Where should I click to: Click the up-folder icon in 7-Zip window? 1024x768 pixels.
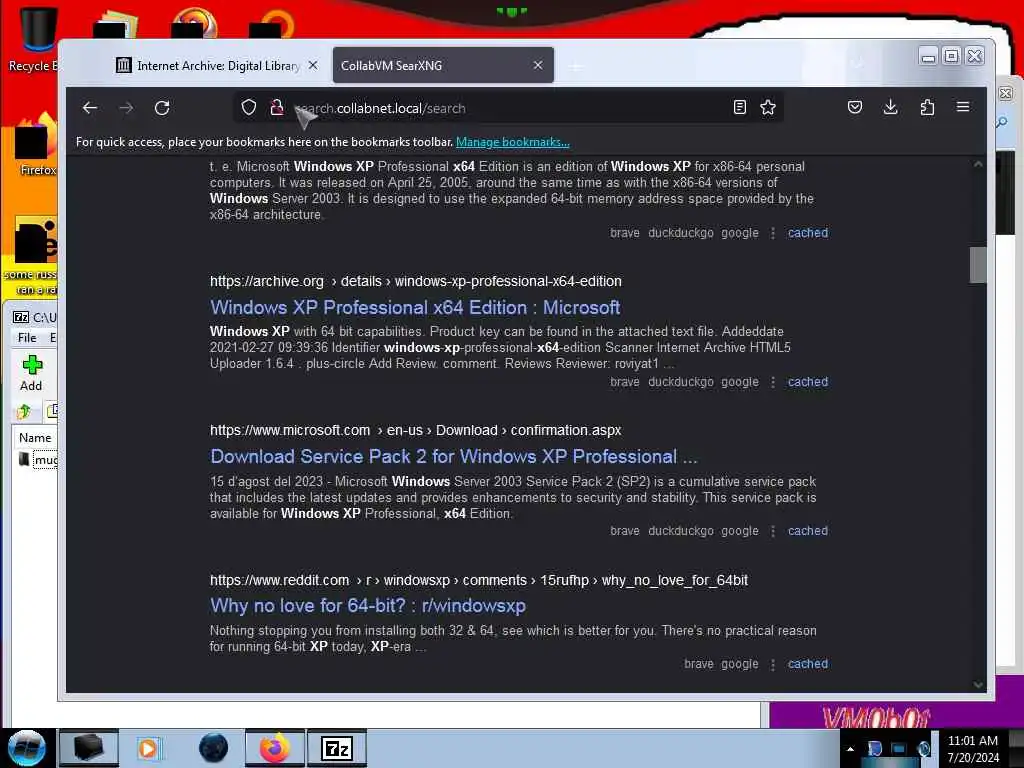click(x=24, y=411)
